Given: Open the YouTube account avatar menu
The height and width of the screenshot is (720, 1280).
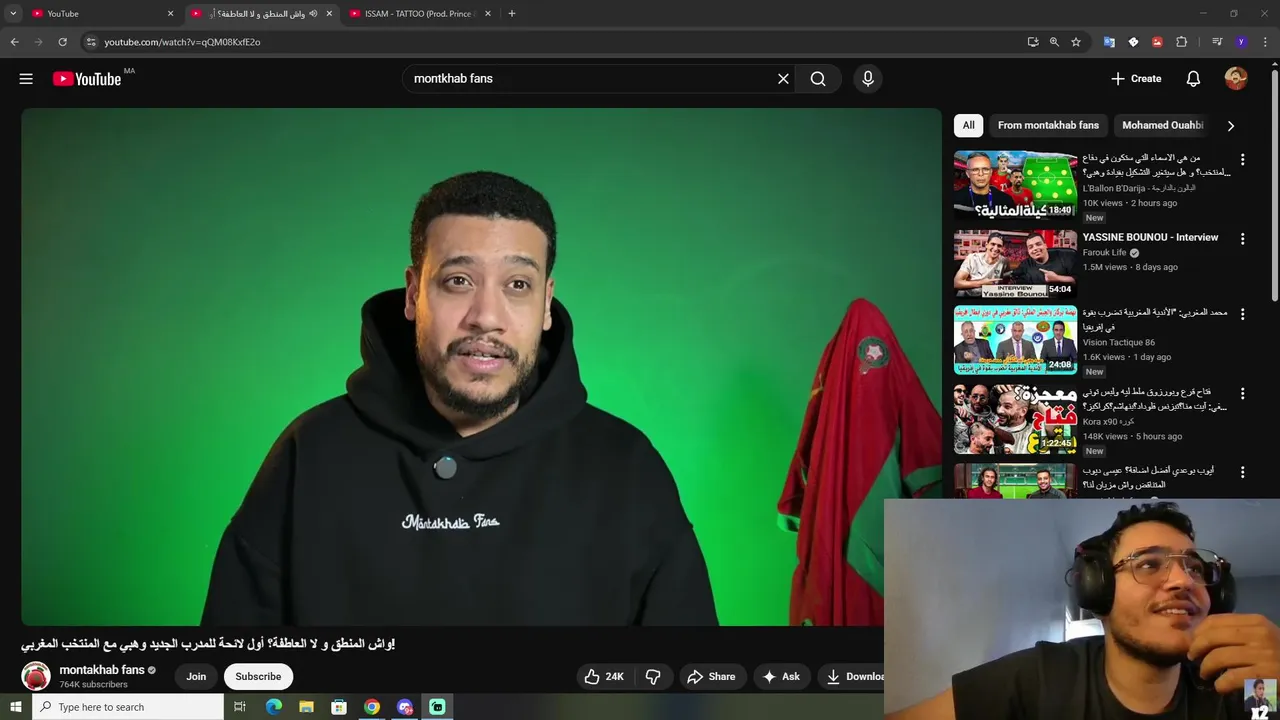Looking at the screenshot, I should pyautogui.click(x=1236, y=78).
